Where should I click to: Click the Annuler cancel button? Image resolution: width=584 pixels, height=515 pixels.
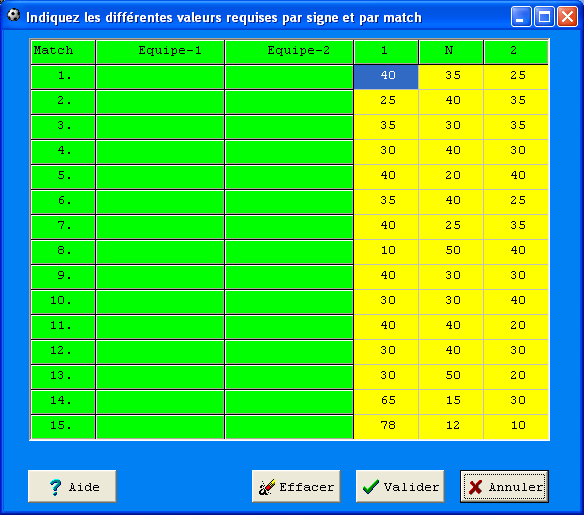click(504, 486)
